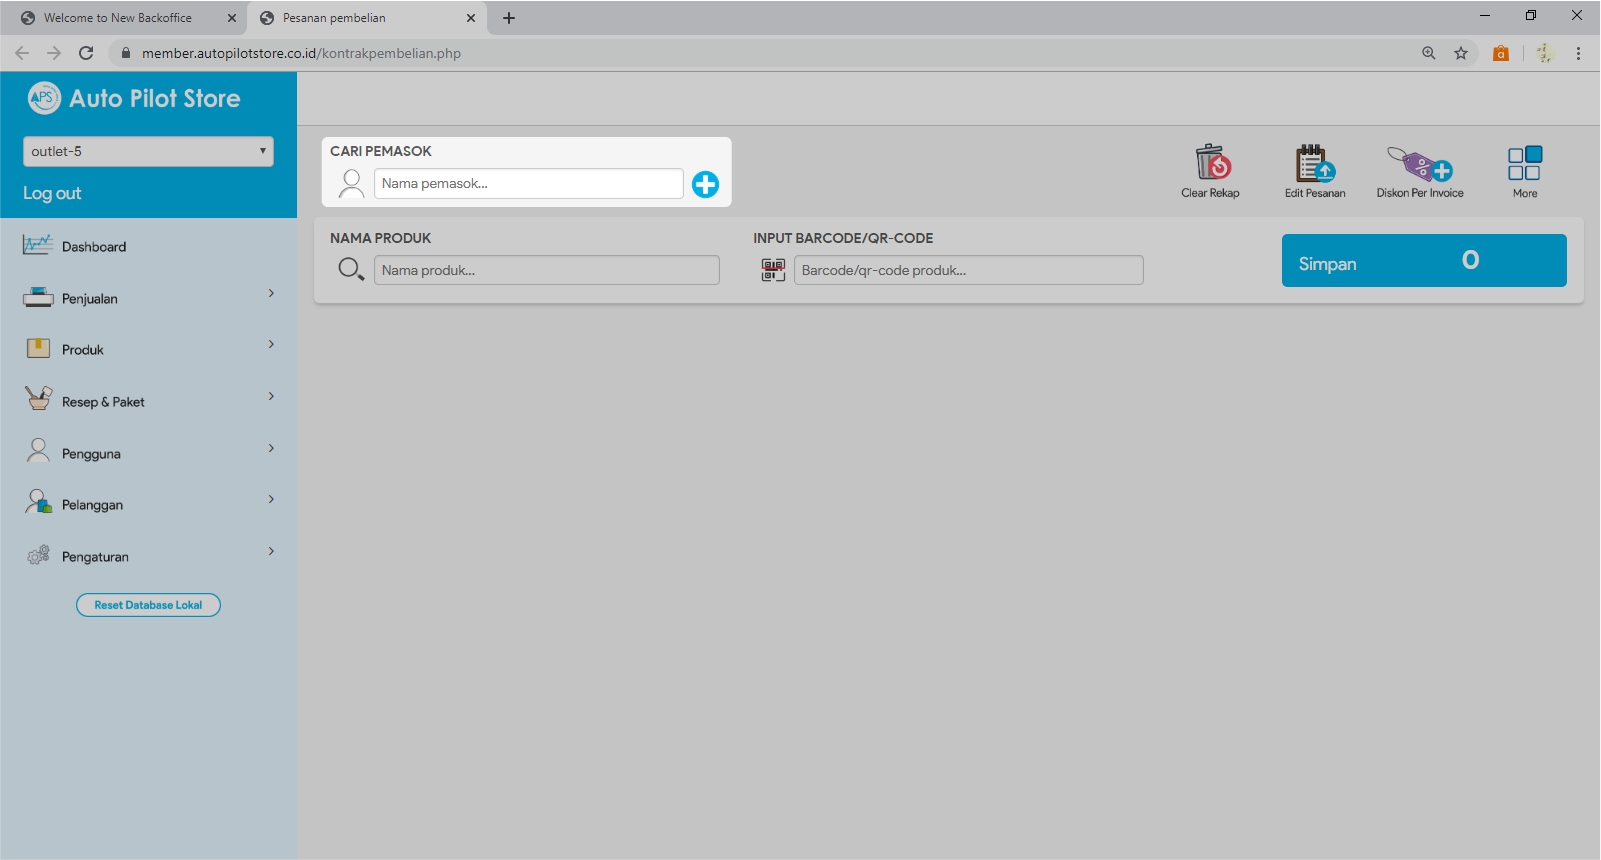Click Reset Database Lokal button
The height and width of the screenshot is (860, 1601).
148,605
